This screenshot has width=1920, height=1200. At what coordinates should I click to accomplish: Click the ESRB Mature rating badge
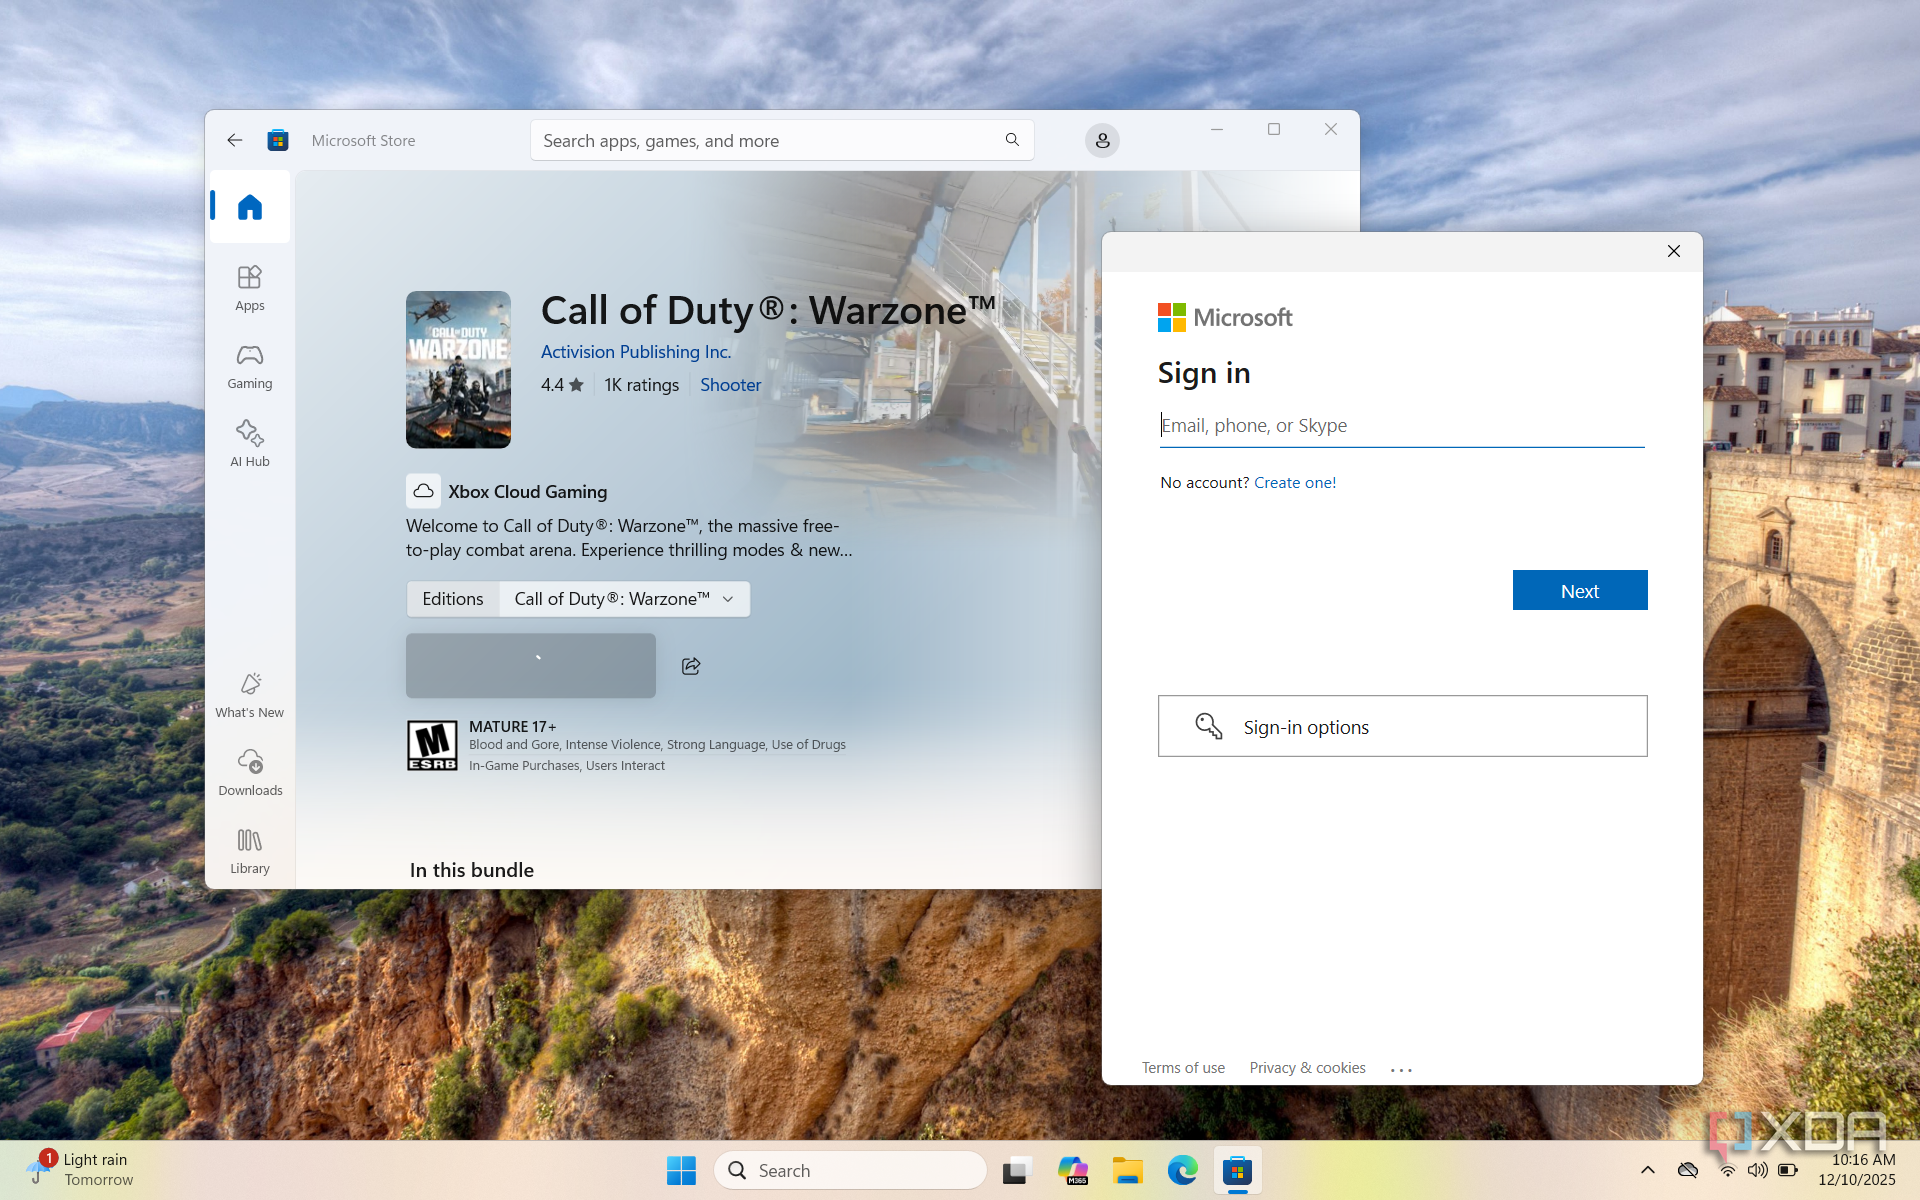tap(432, 745)
